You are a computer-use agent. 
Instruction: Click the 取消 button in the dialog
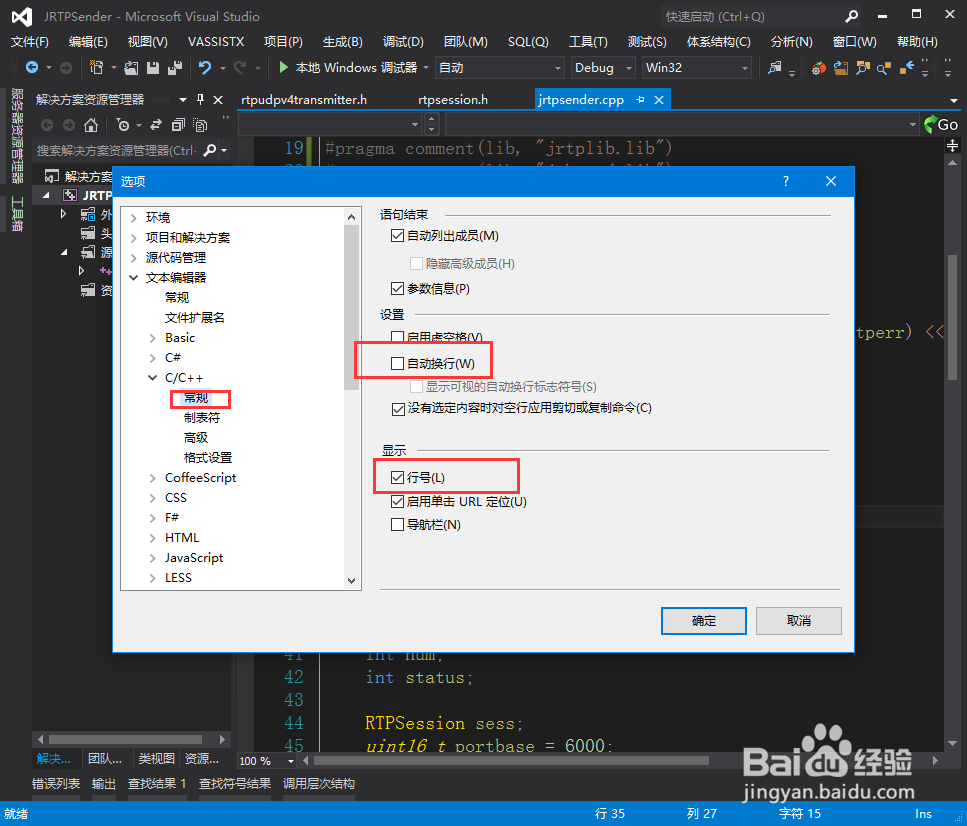[x=798, y=620]
